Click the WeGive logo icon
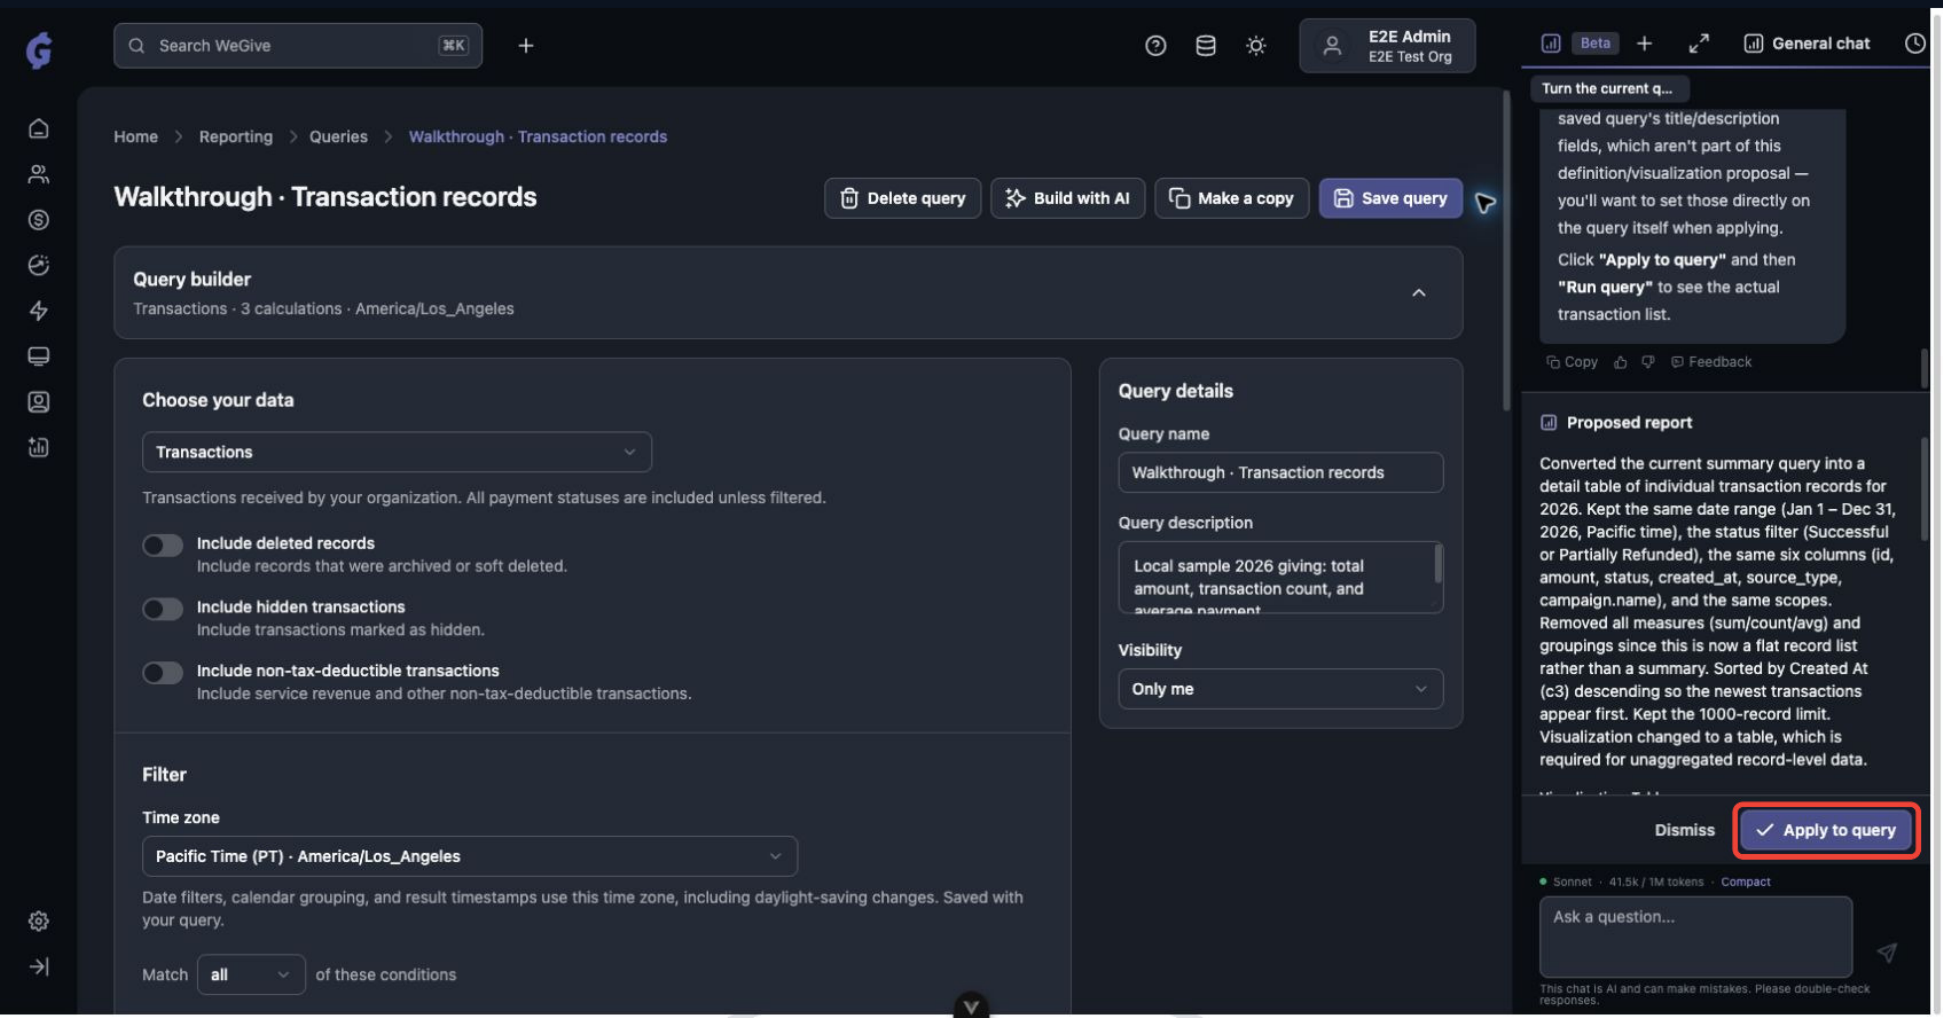 click(39, 49)
